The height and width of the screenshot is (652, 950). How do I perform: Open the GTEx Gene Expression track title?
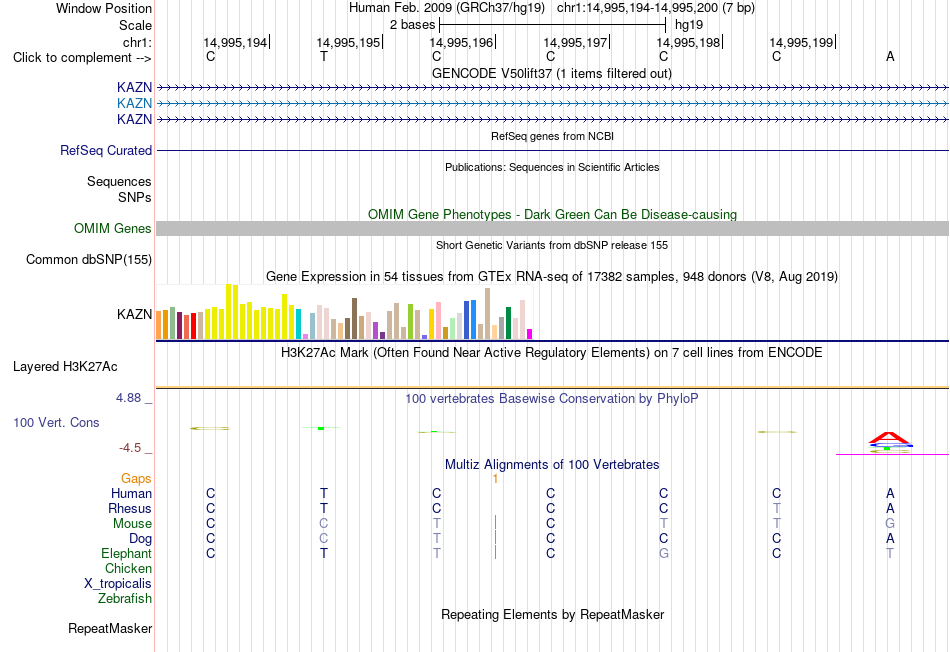click(552, 276)
